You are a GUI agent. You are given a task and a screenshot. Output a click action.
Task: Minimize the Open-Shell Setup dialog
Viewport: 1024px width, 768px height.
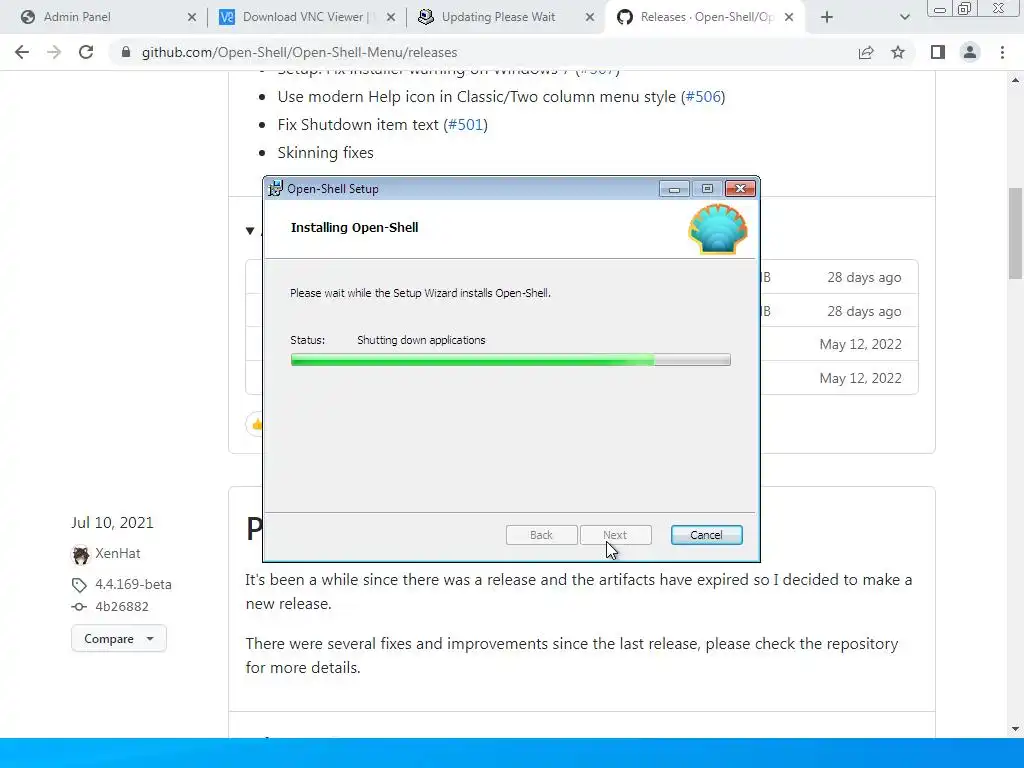point(674,189)
